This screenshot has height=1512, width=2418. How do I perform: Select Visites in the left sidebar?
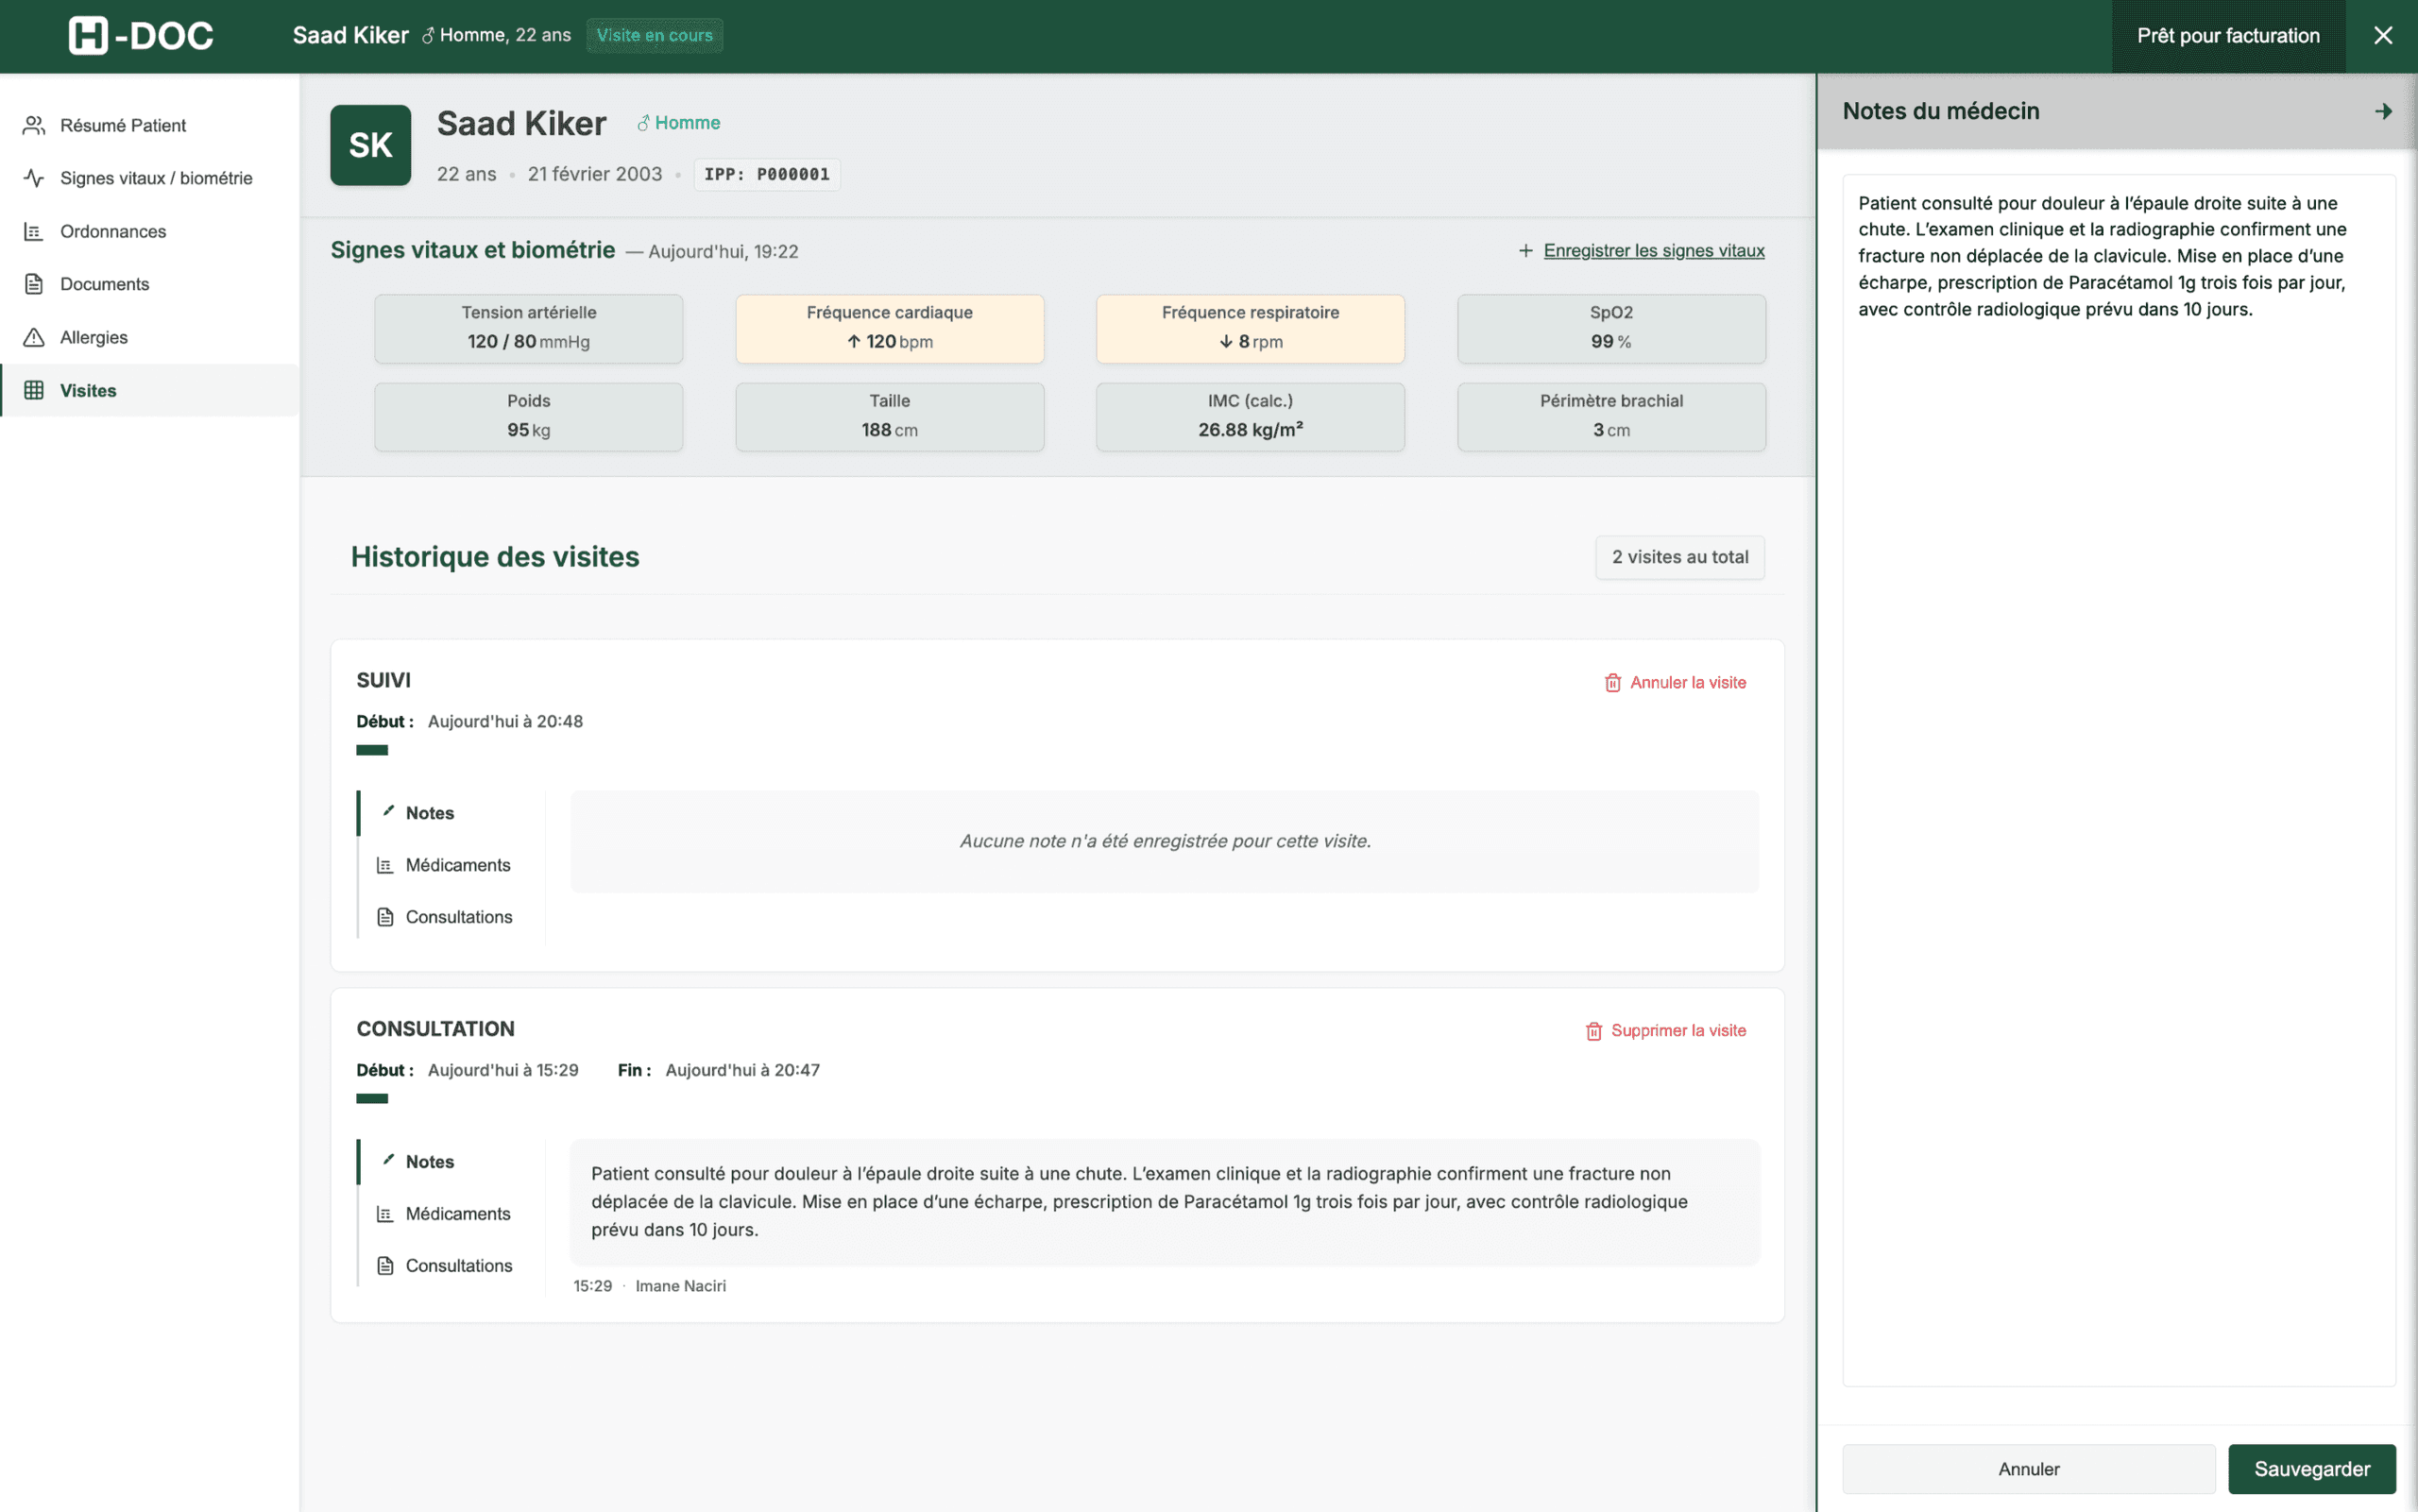87,390
